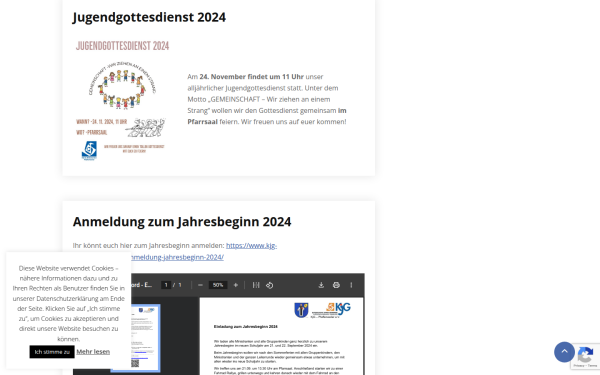Click the scroll-to-top arrow button
The image size is (600, 375).
tap(564, 352)
